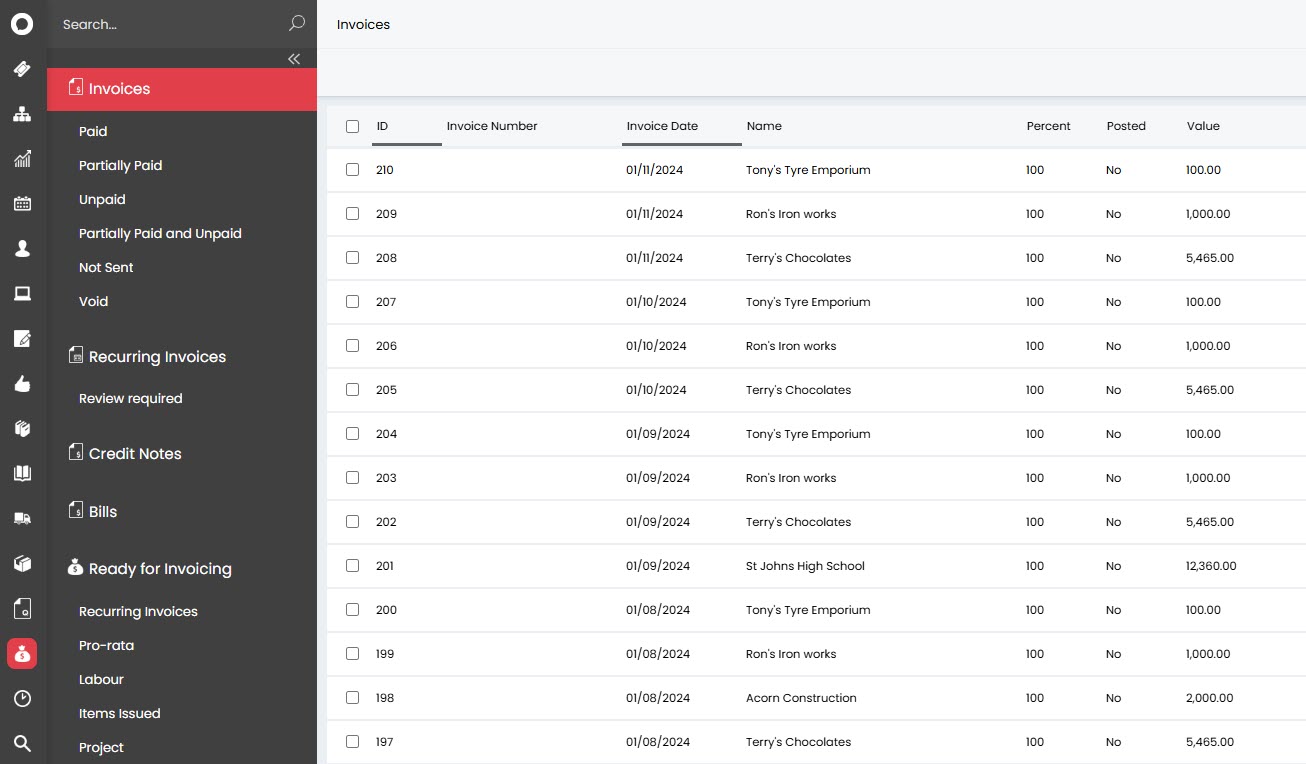Click the person contacts icon

[22, 249]
